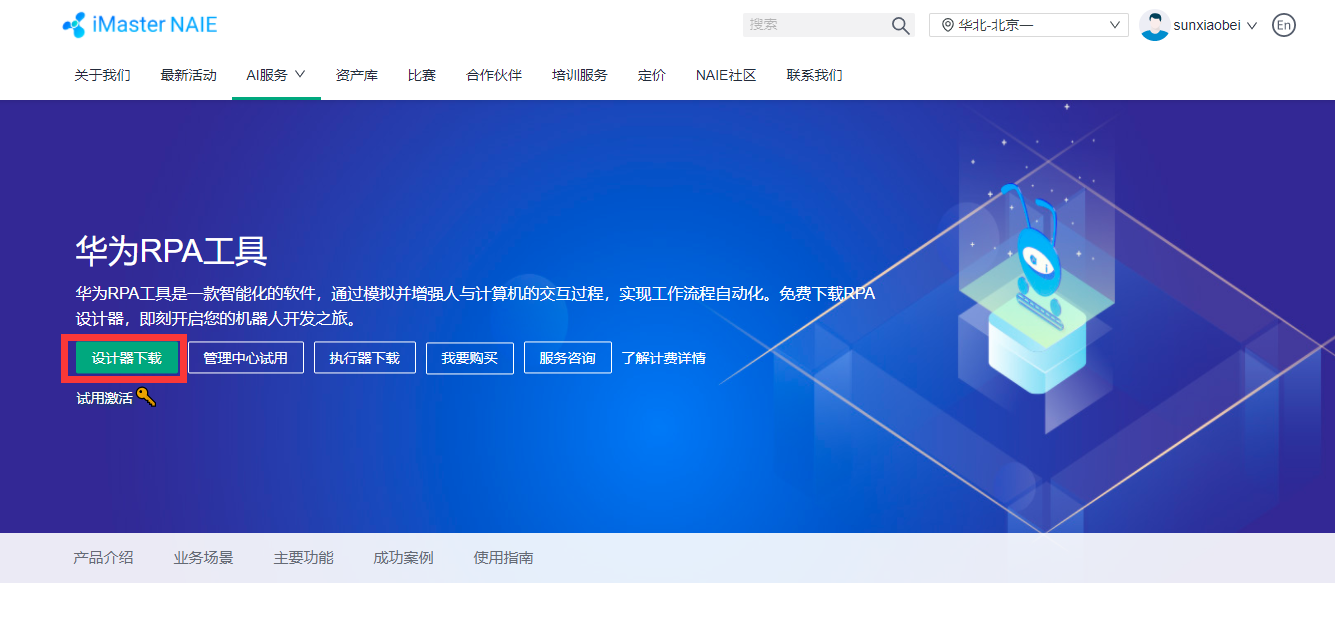The height and width of the screenshot is (637, 1335).
Task: Click the sunxiaobei user avatar
Action: pyautogui.click(x=1154, y=25)
